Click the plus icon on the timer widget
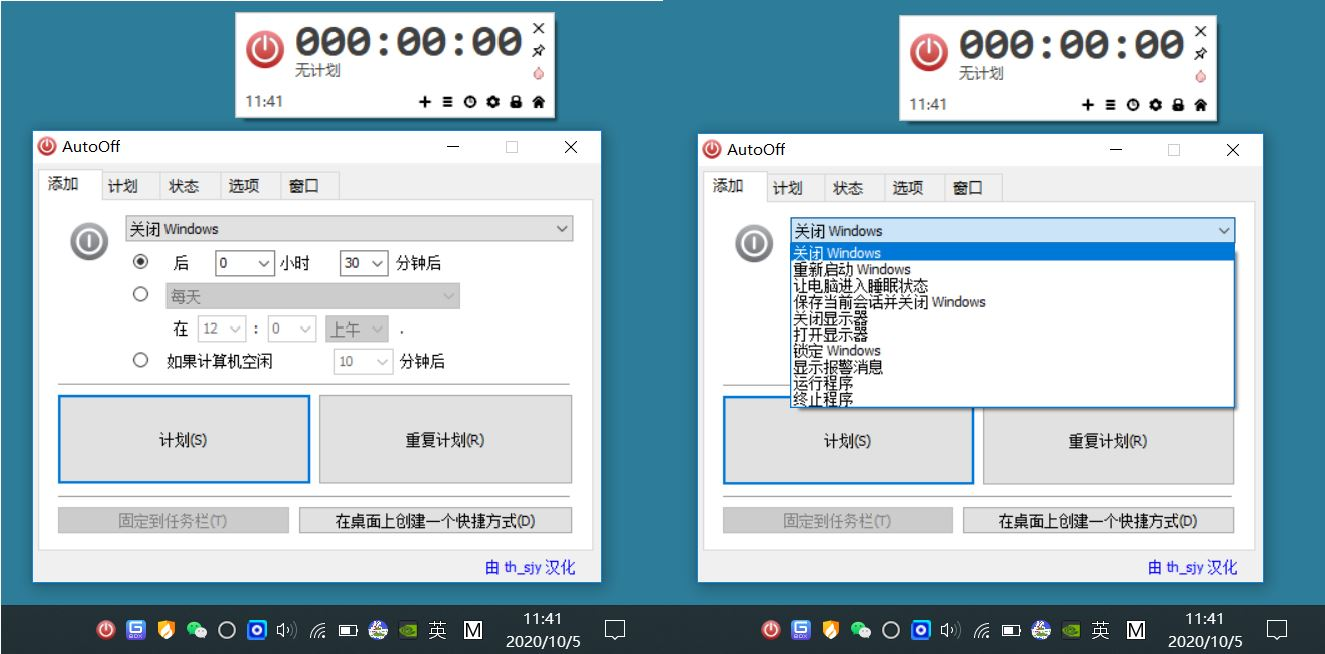The height and width of the screenshot is (654, 1325). tap(425, 101)
